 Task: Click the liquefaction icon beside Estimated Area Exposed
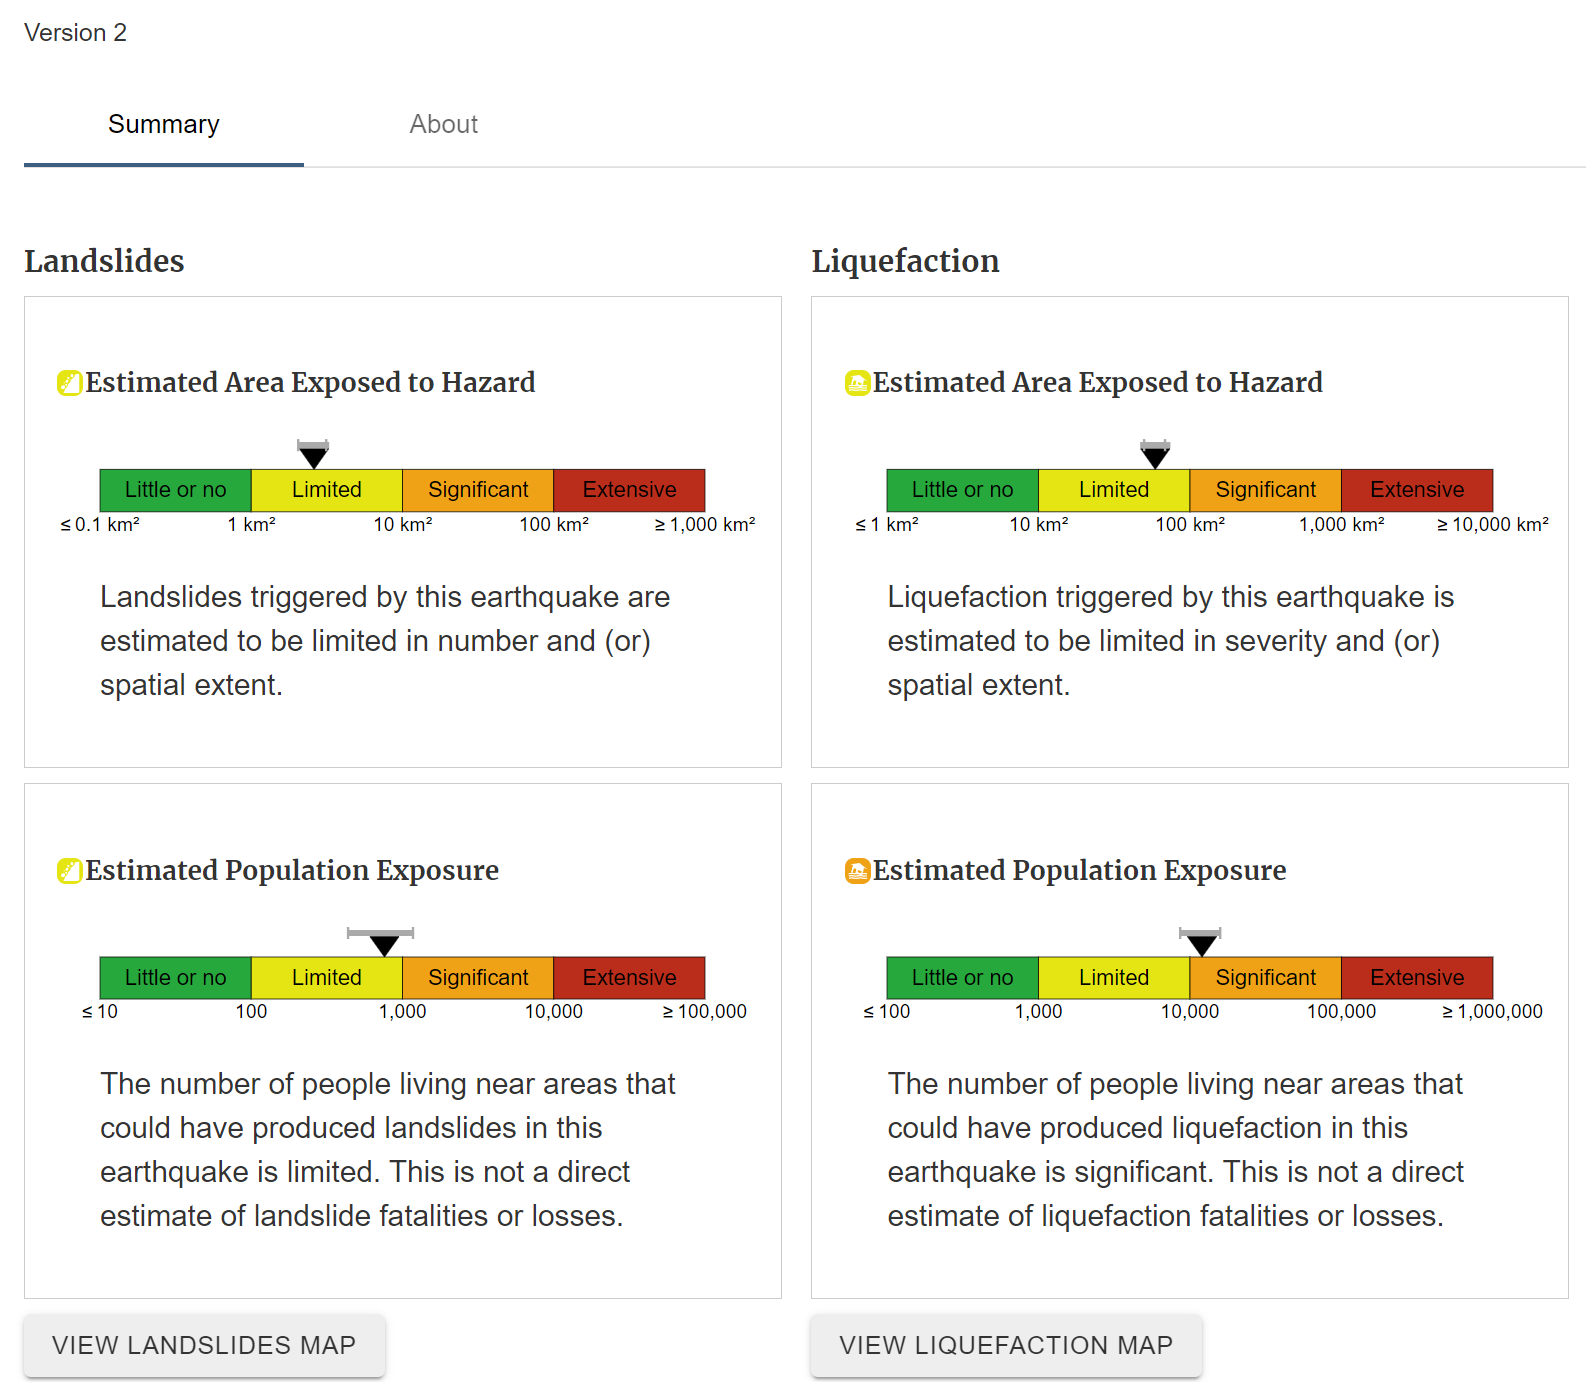(857, 383)
